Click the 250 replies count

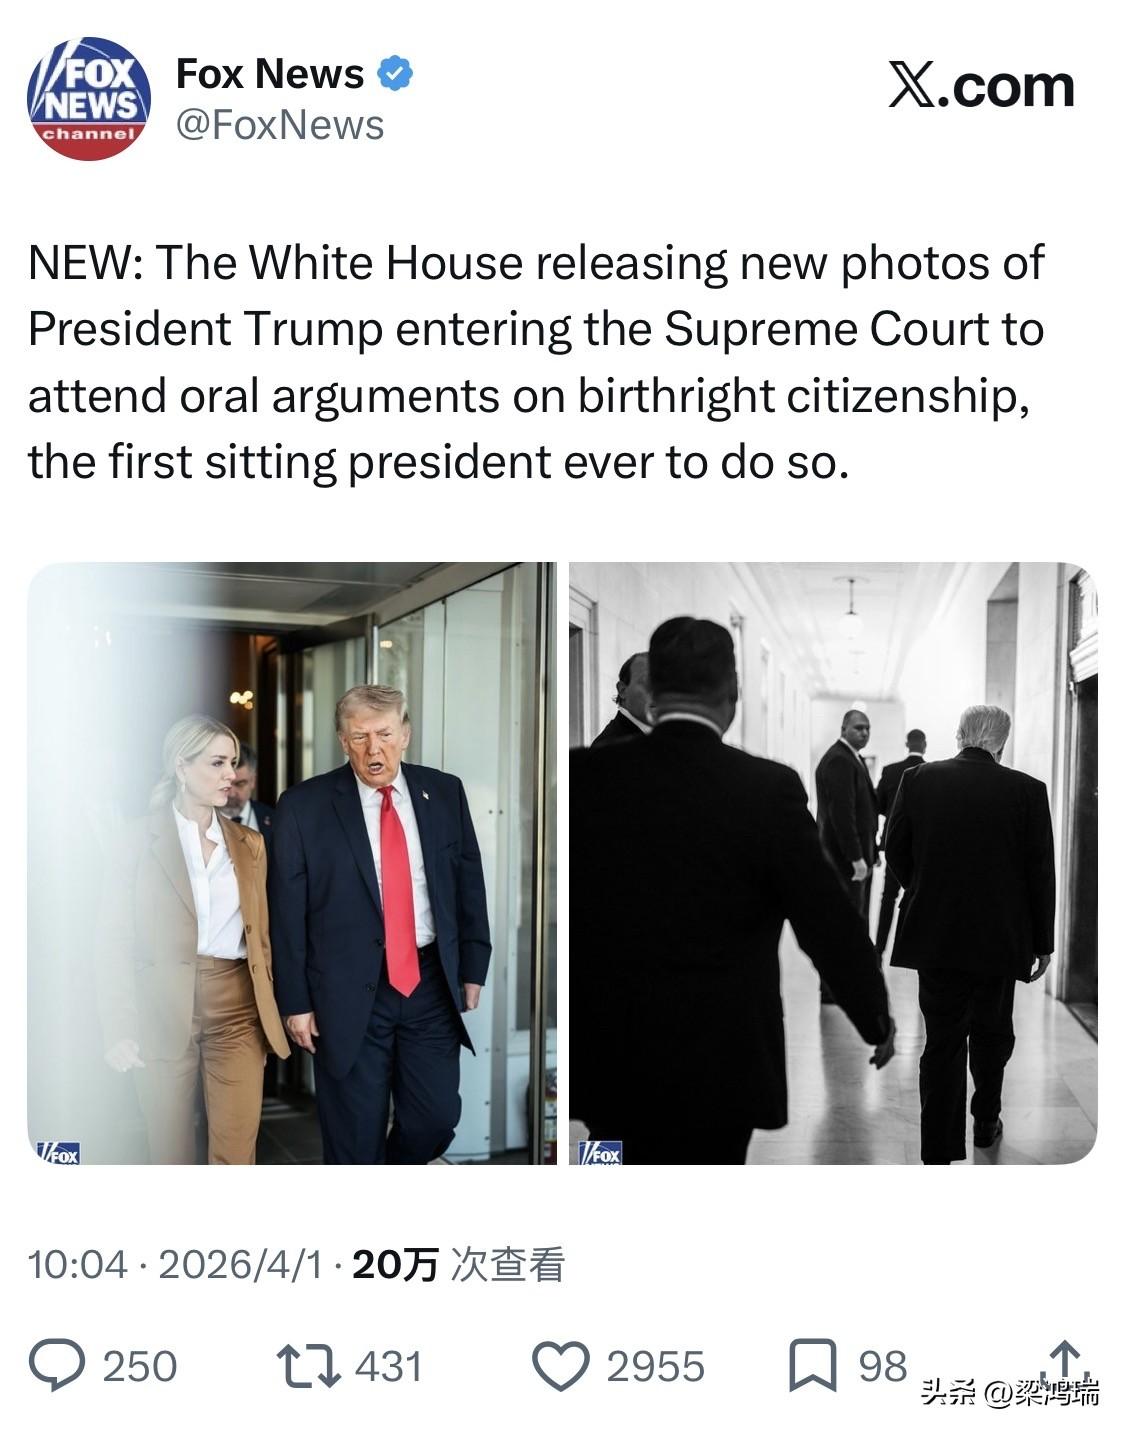point(140,1367)
